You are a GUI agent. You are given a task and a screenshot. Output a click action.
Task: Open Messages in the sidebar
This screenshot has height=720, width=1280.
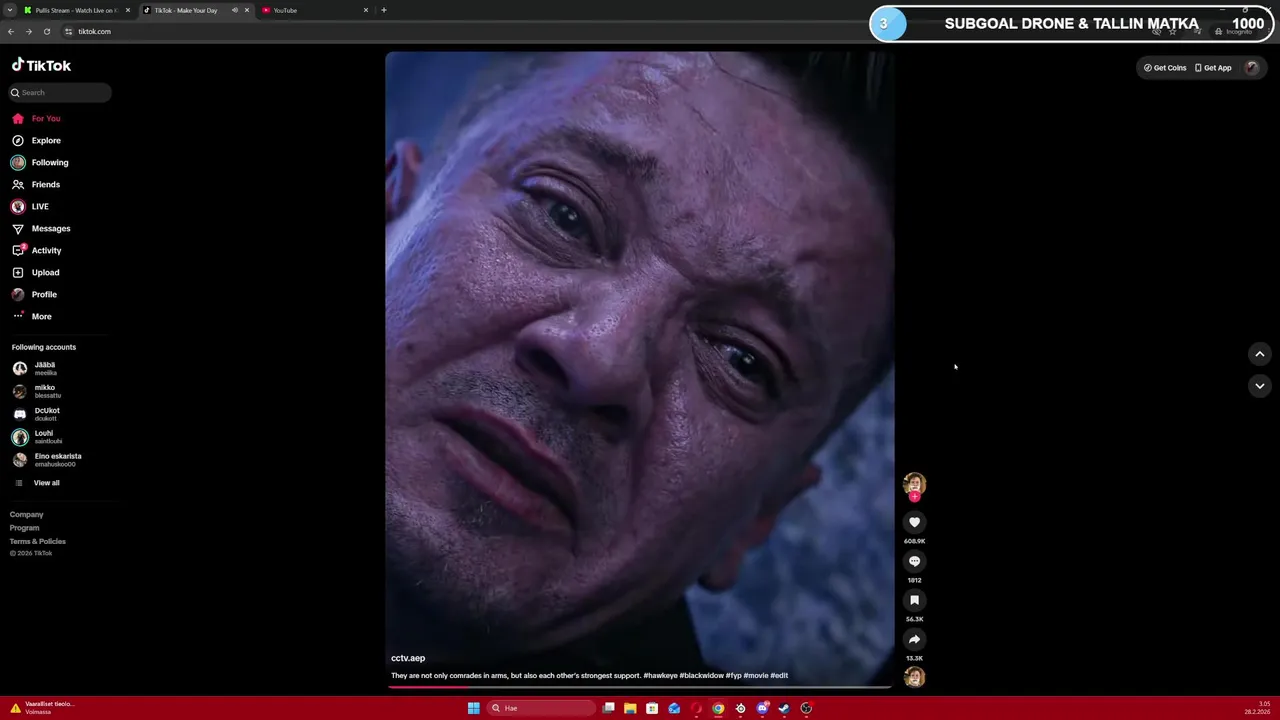pos(41,228)
